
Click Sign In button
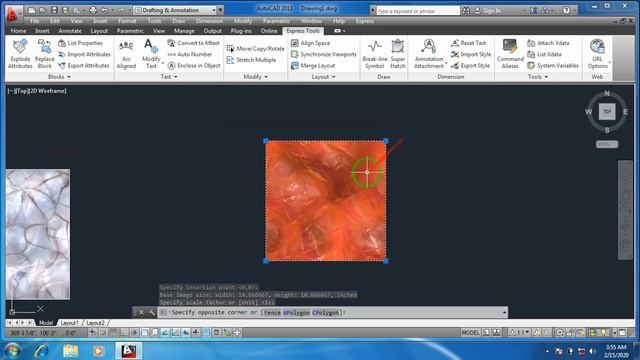pos(488,11)
